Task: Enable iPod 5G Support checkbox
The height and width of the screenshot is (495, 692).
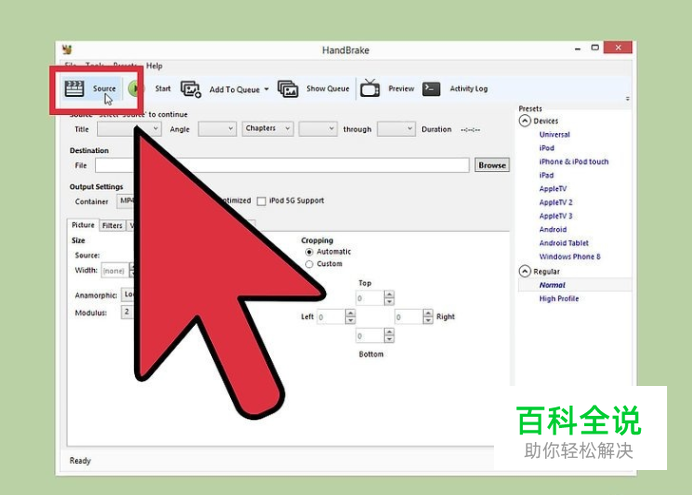Action: click(x=261, y=201)
